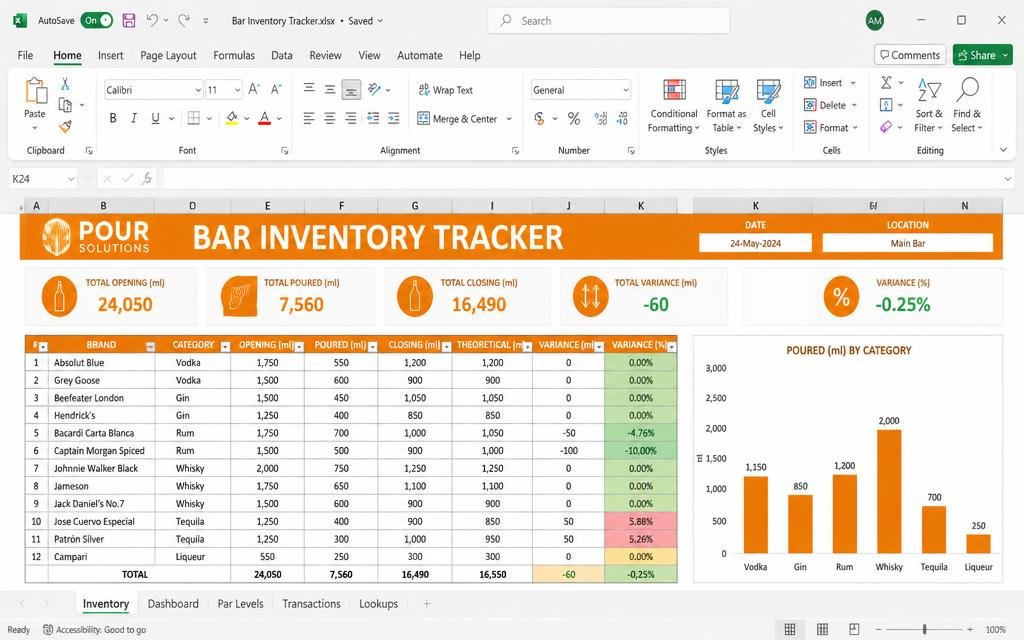This screenshot has width=1024, height=640.
Task: Click the zoom slider handle
Action: coord(924,630)
